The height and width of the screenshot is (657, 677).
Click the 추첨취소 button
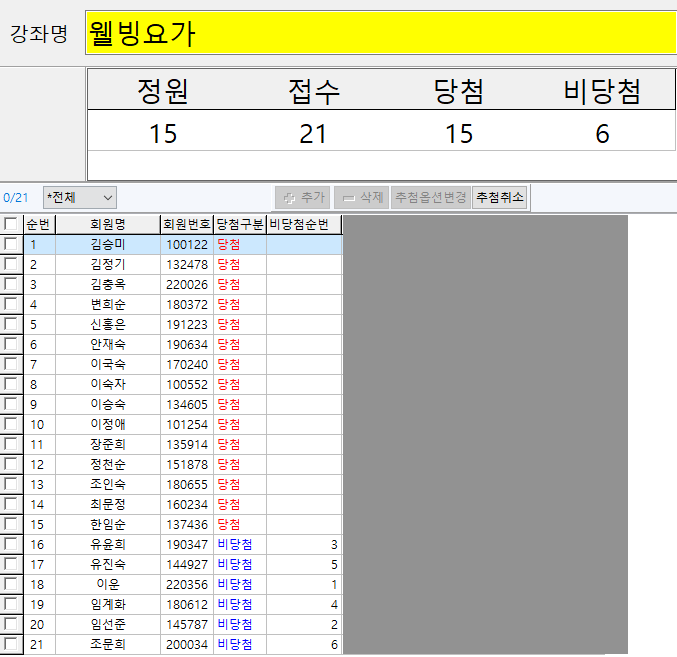(x=500, y=198)
